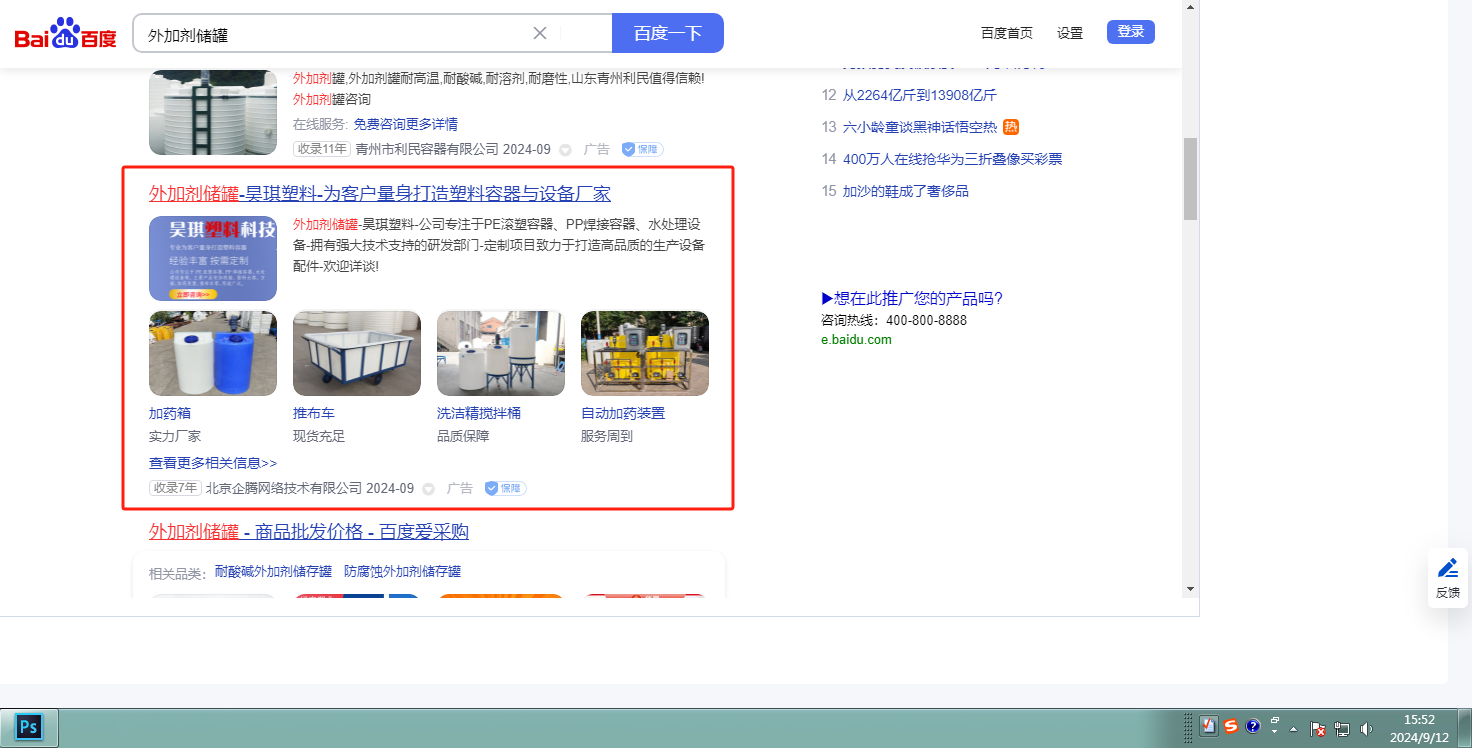
Task: Click the scrollbar down arrow
Action: pyautogui.click(x=1190, y=588)
